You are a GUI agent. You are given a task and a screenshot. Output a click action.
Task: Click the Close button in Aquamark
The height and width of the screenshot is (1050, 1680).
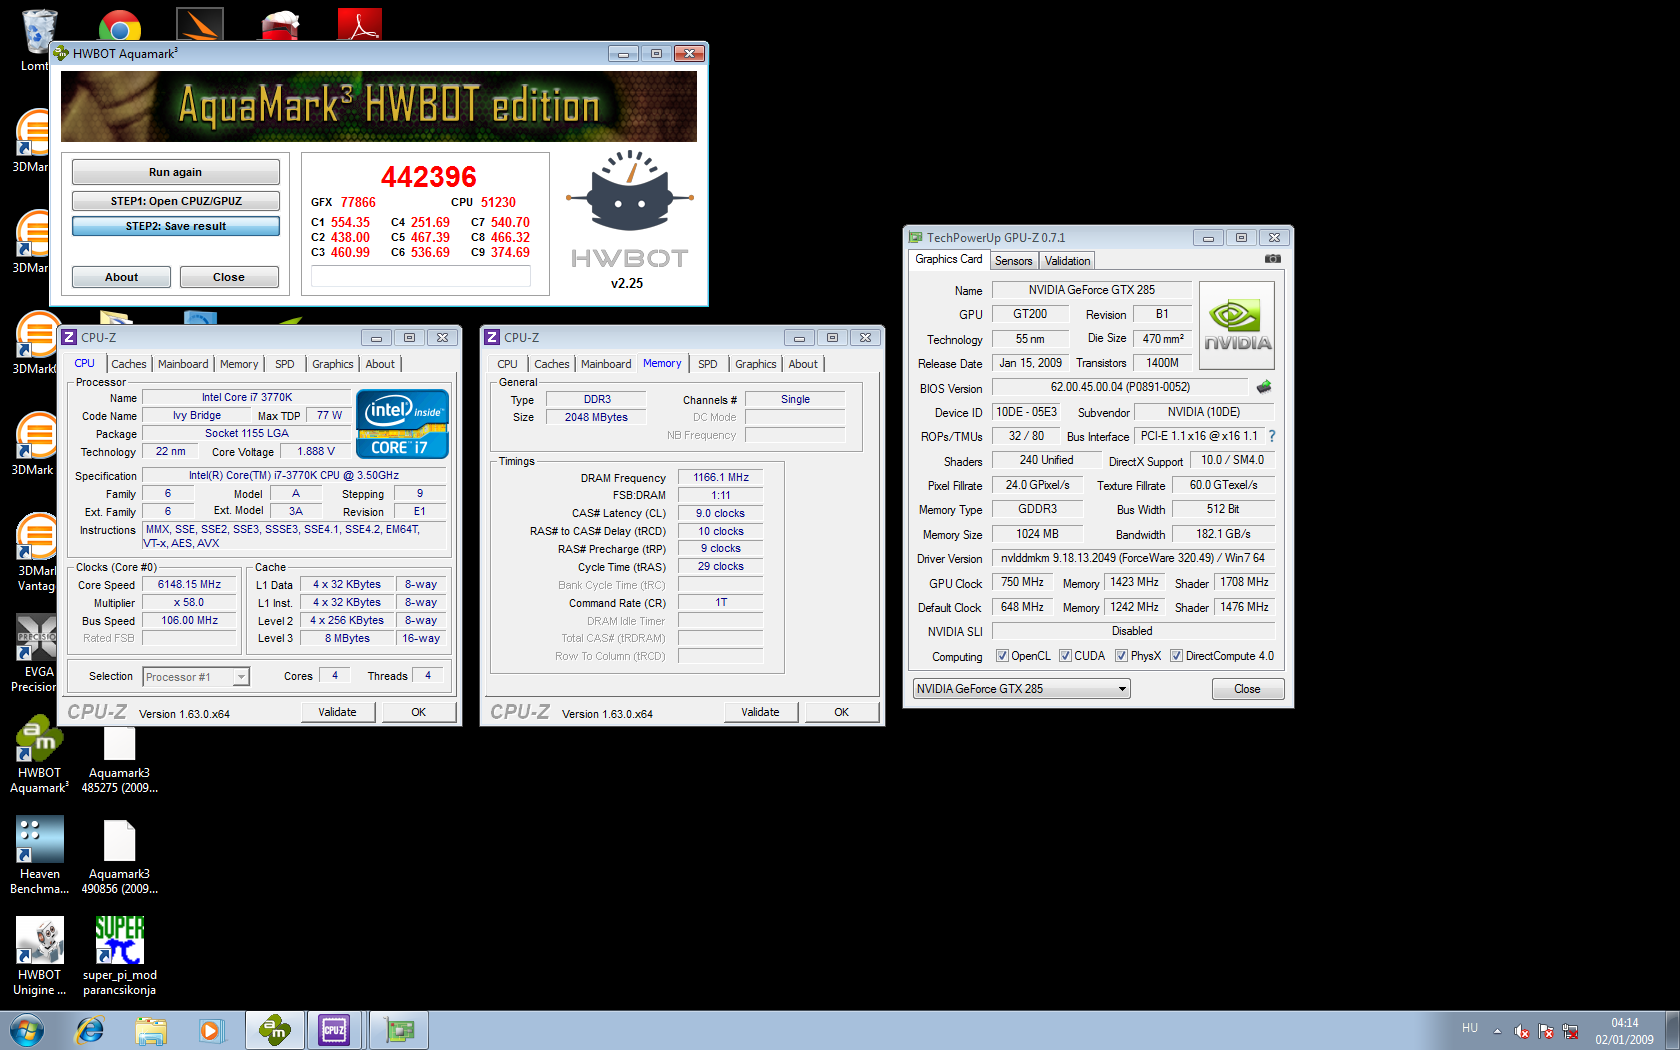228,277
